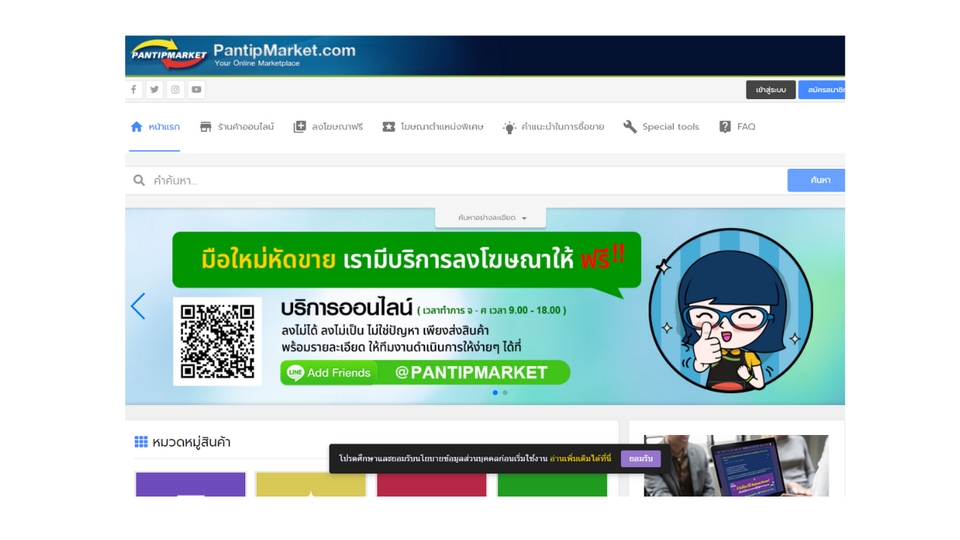960x540 pixels.
Task: Focus the คำค้นหา search input field
Action: click(456, 180)
